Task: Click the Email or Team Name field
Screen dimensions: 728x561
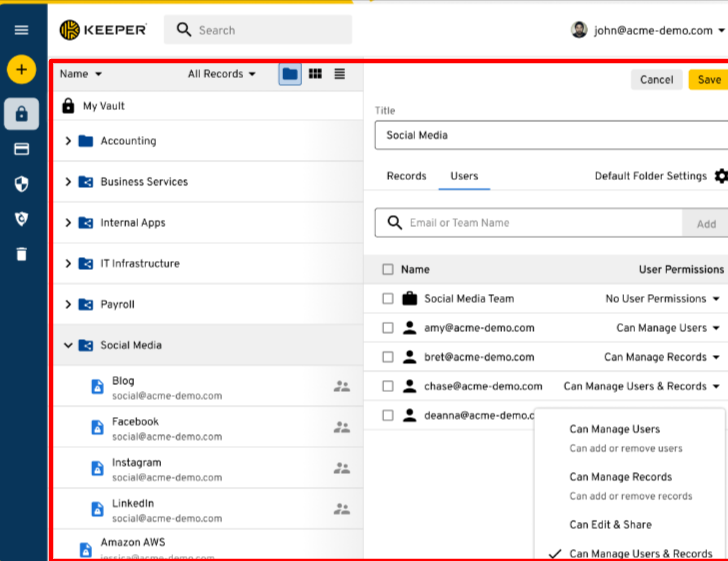Action: coord(529,223)
